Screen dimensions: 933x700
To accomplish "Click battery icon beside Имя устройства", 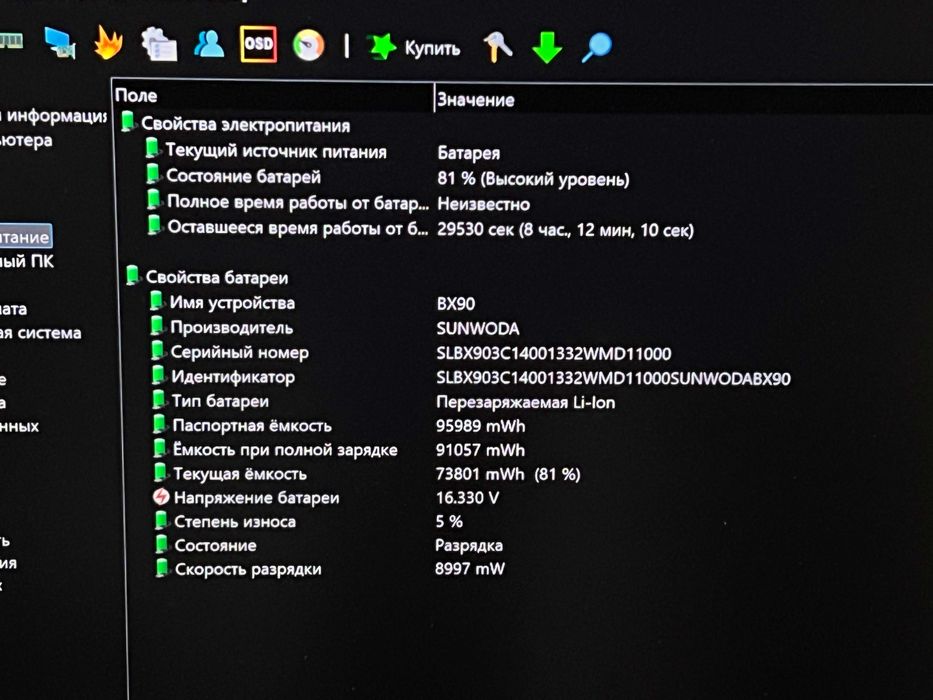I will pyautogui.click(x=156, y=301).
